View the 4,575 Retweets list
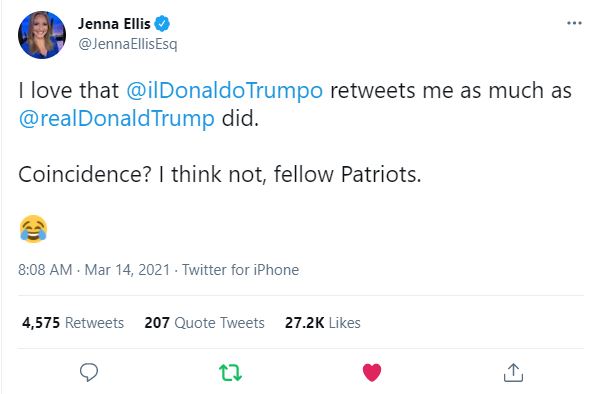 pyautogui.click(x=73, y=323)
